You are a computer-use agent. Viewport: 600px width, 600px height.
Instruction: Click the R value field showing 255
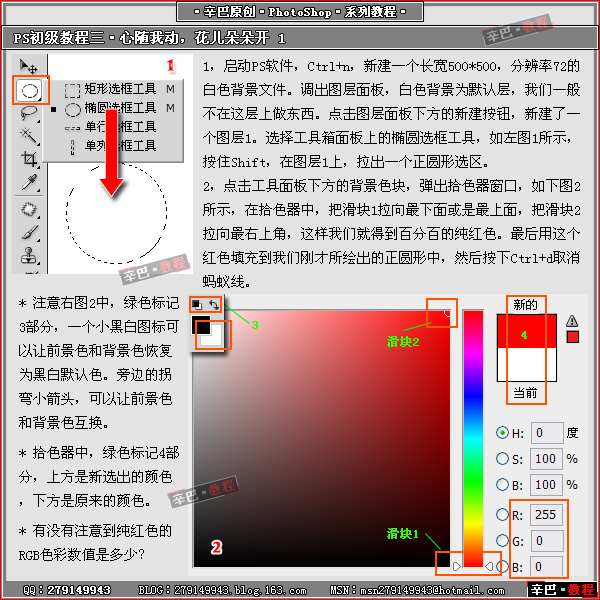[547, 515]
